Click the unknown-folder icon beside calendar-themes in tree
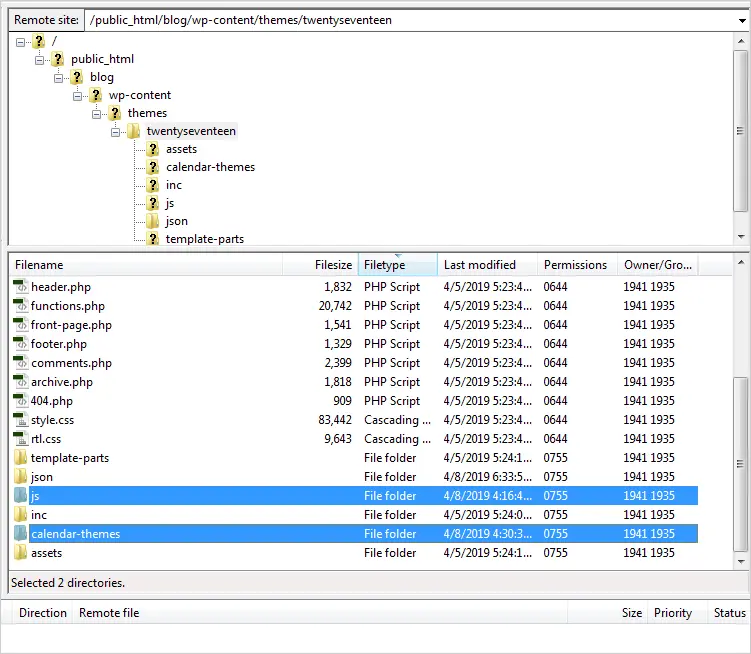This screenshot has width=751, height=654. pos(153,167)
